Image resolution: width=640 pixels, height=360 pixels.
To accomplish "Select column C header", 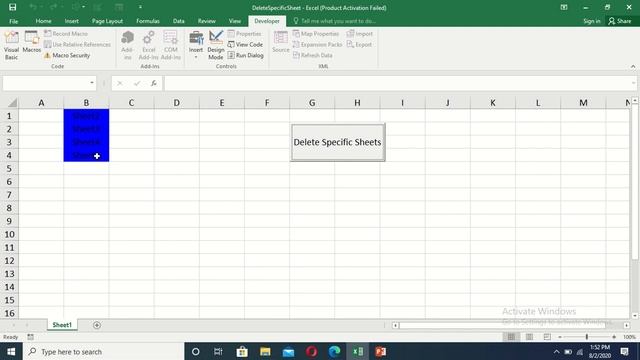I will (131, 103).
